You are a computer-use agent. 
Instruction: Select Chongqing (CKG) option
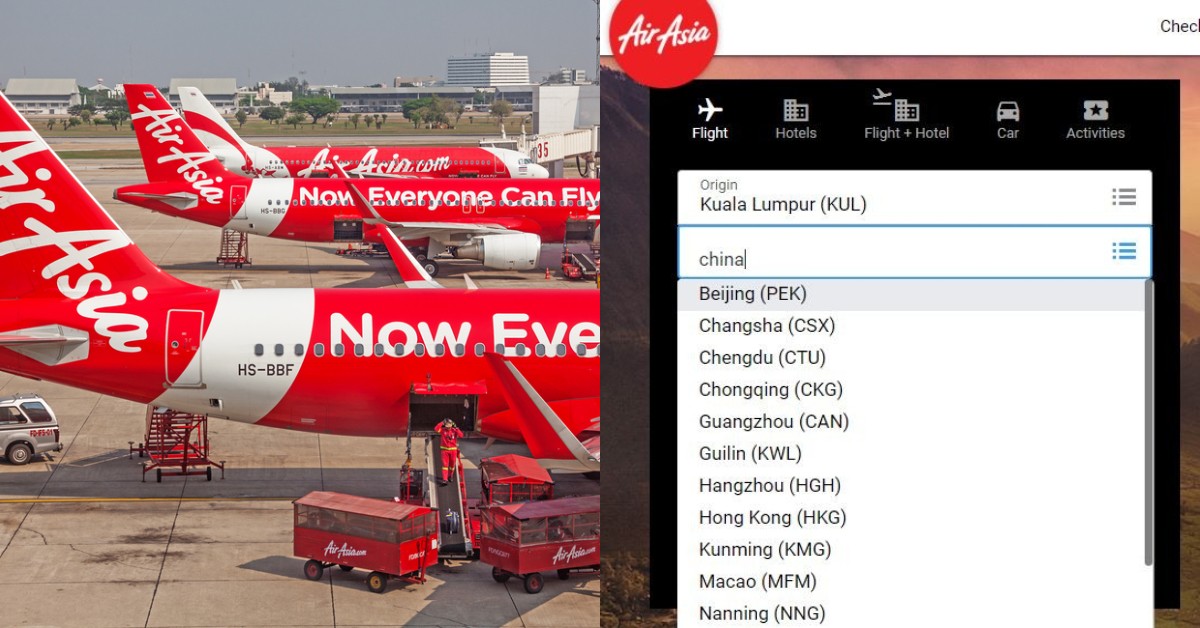pos(910,390)
